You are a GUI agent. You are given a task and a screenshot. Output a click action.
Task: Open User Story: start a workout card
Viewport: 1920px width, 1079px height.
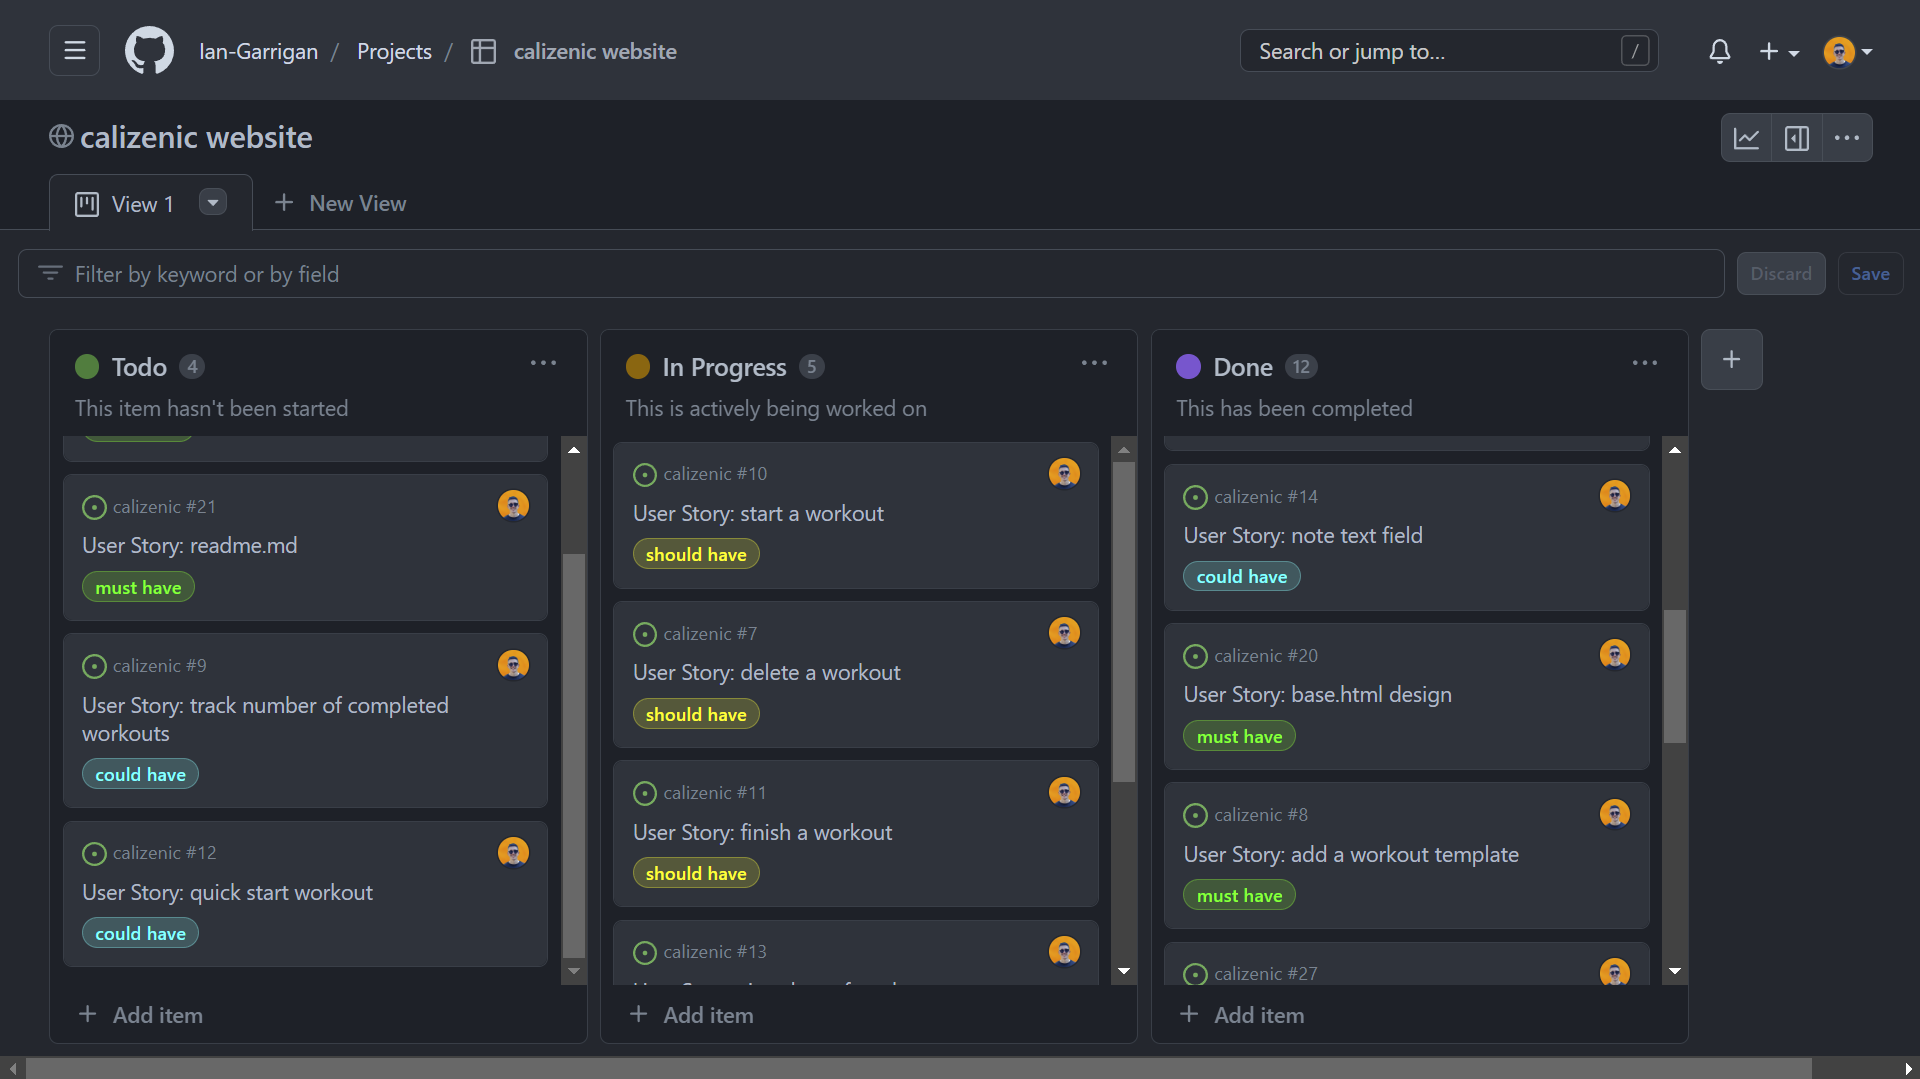758,513
